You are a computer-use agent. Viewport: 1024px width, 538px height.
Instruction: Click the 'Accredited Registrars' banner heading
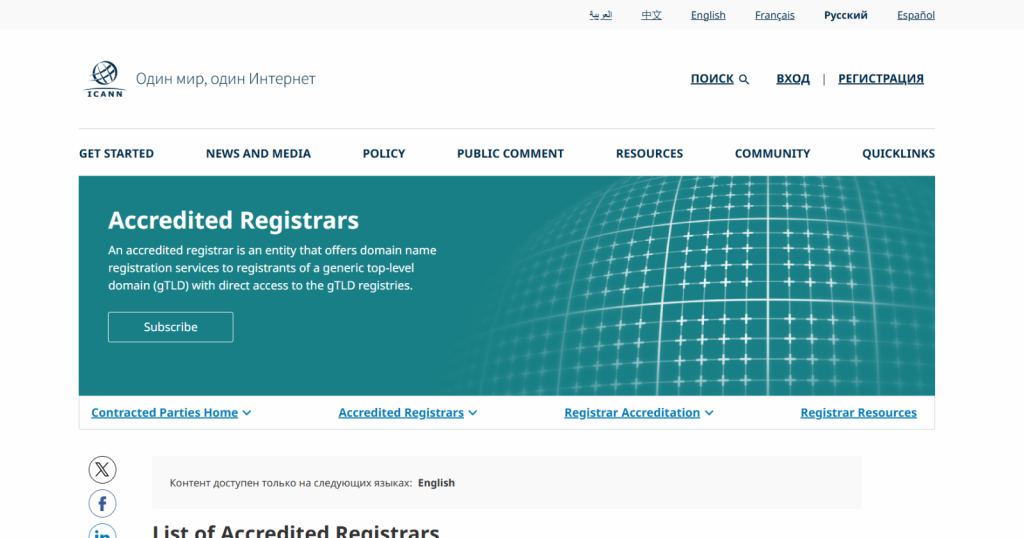point(233,221)
